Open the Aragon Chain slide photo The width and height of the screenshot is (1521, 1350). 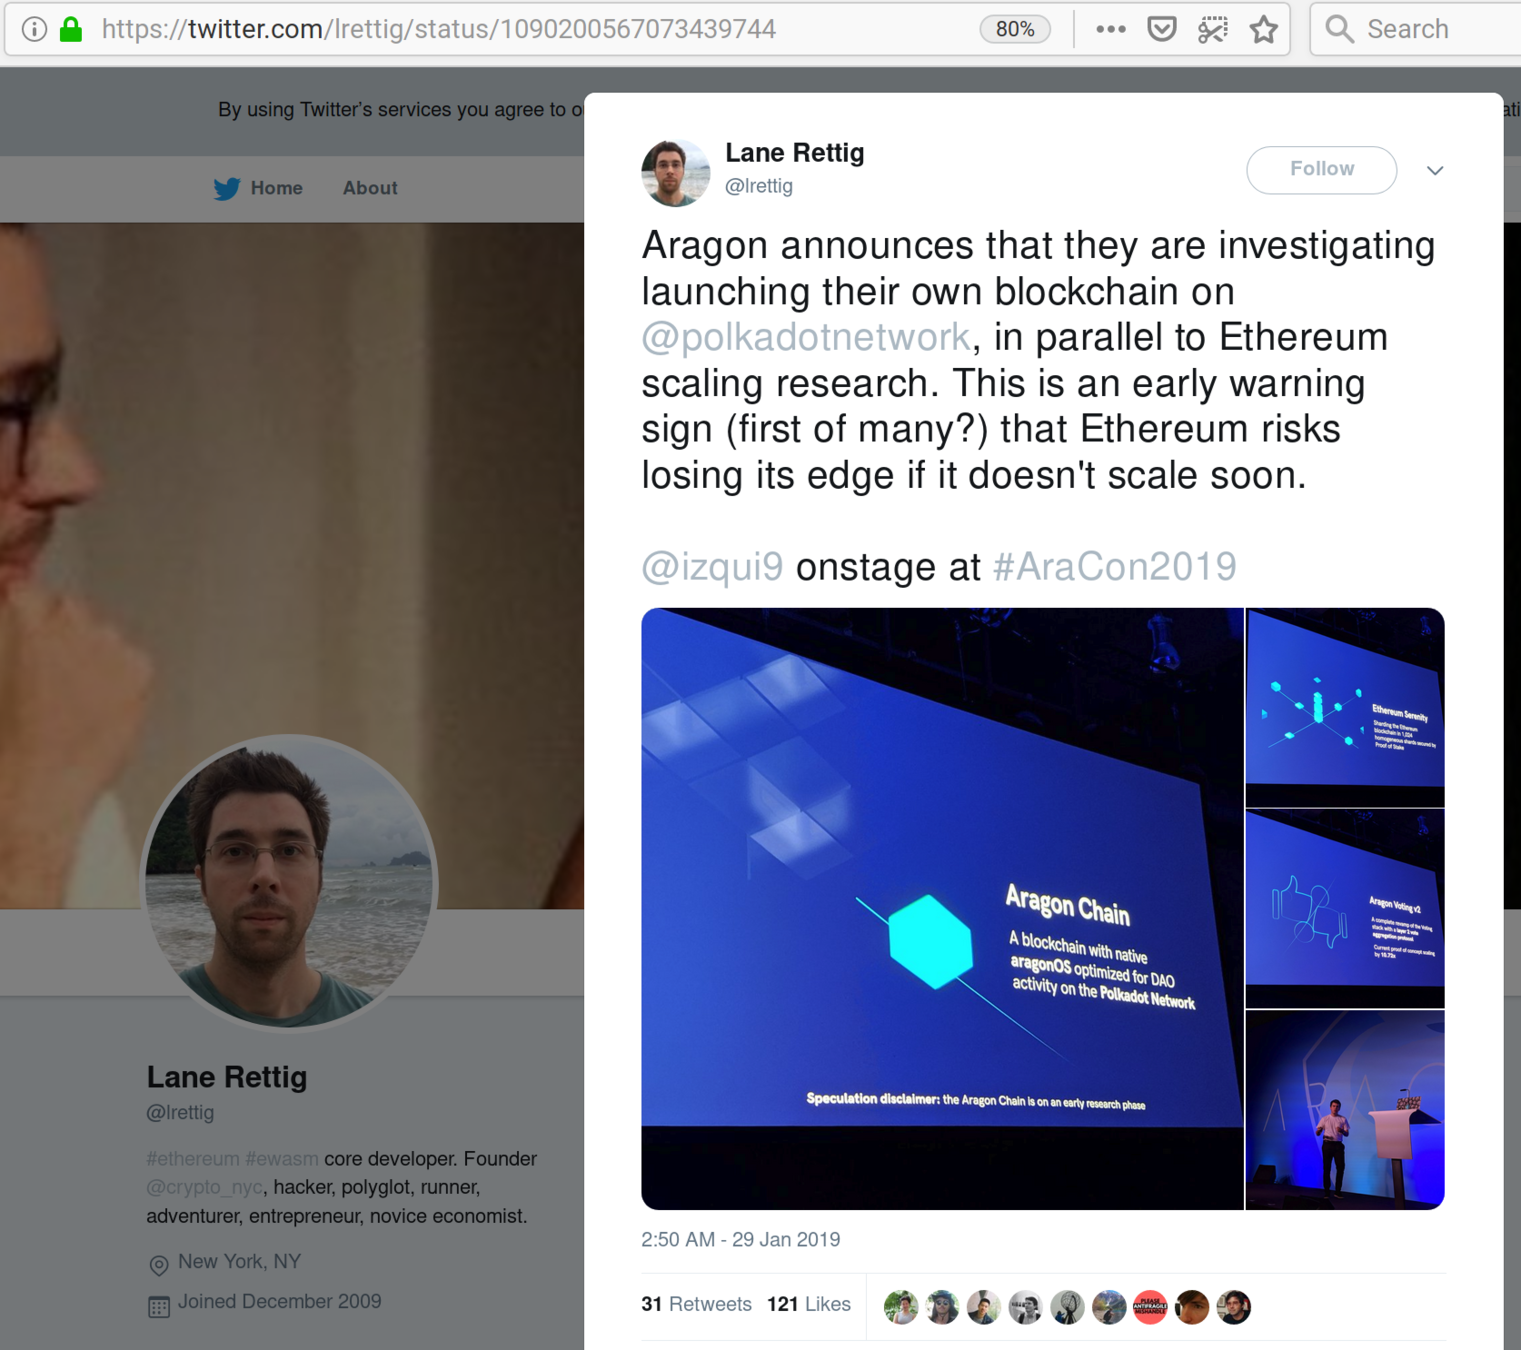942,909
